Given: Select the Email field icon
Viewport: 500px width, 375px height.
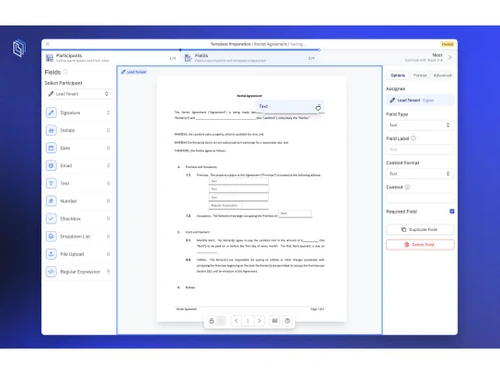Looking at the screenshot, I should 51,166.
